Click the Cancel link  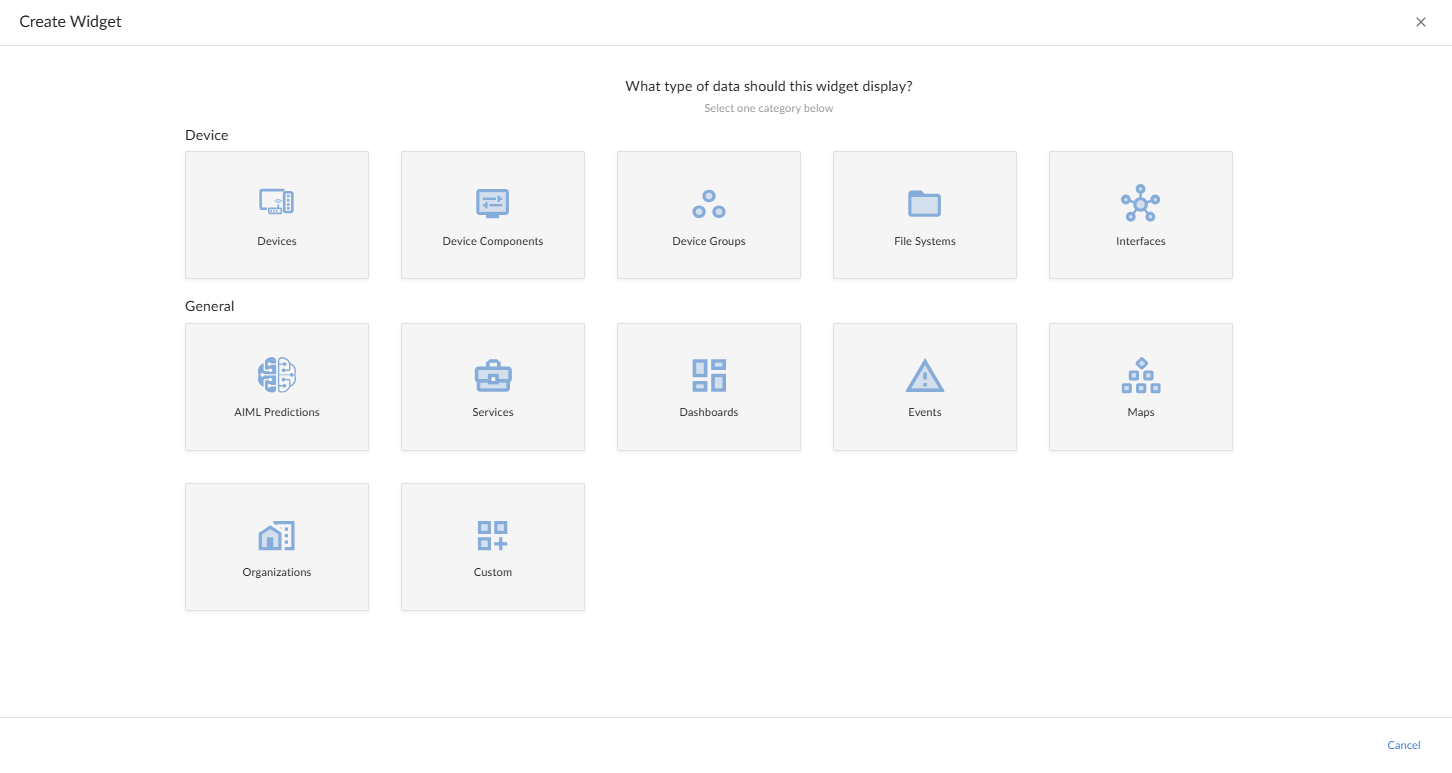(1403, 745)
